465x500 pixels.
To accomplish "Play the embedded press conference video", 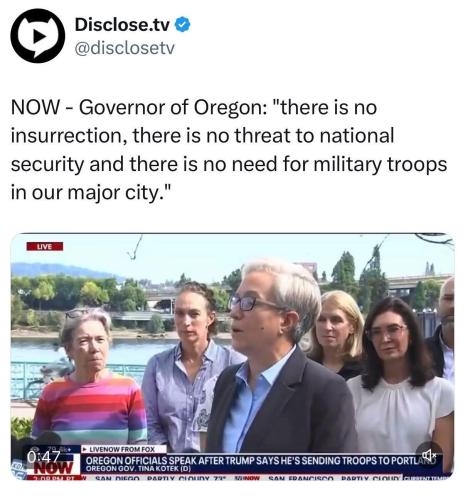I will 232,357.
